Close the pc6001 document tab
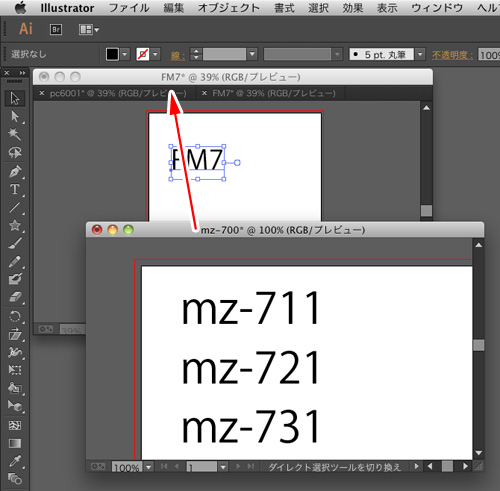Viewport: 500px width, 491px height. click(x=42, y=93)
